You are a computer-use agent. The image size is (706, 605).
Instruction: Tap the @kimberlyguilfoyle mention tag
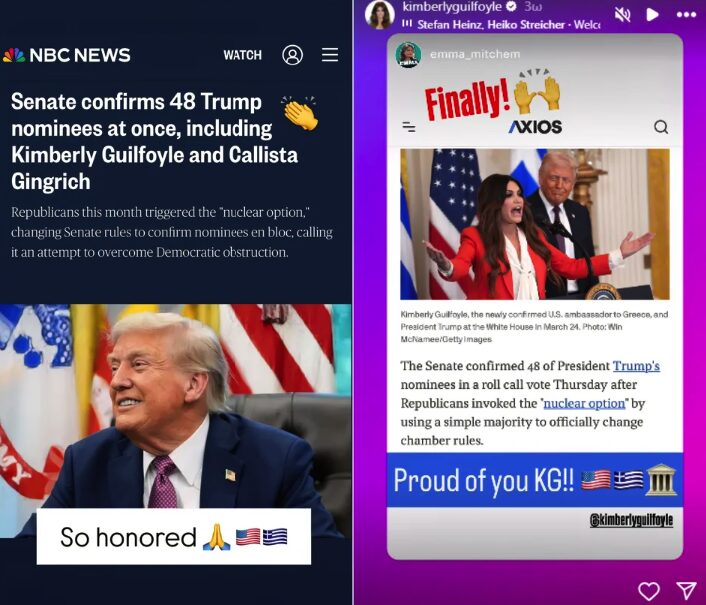coord(631,520)
